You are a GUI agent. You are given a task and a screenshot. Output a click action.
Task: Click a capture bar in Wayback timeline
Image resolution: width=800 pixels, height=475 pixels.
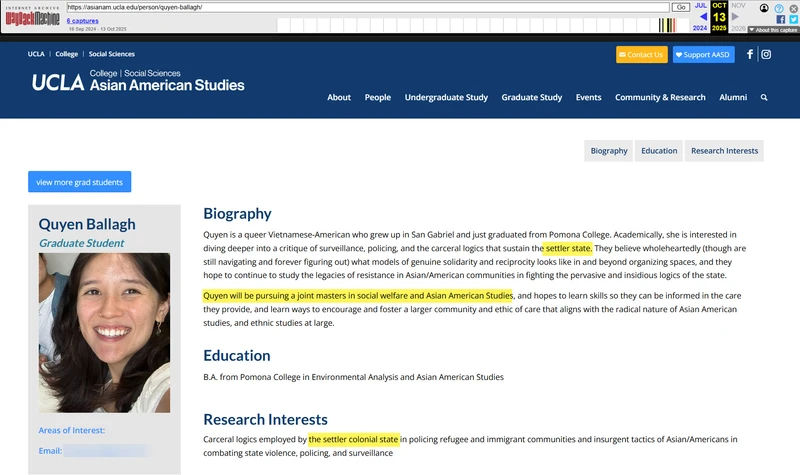(x=667, y=24)
